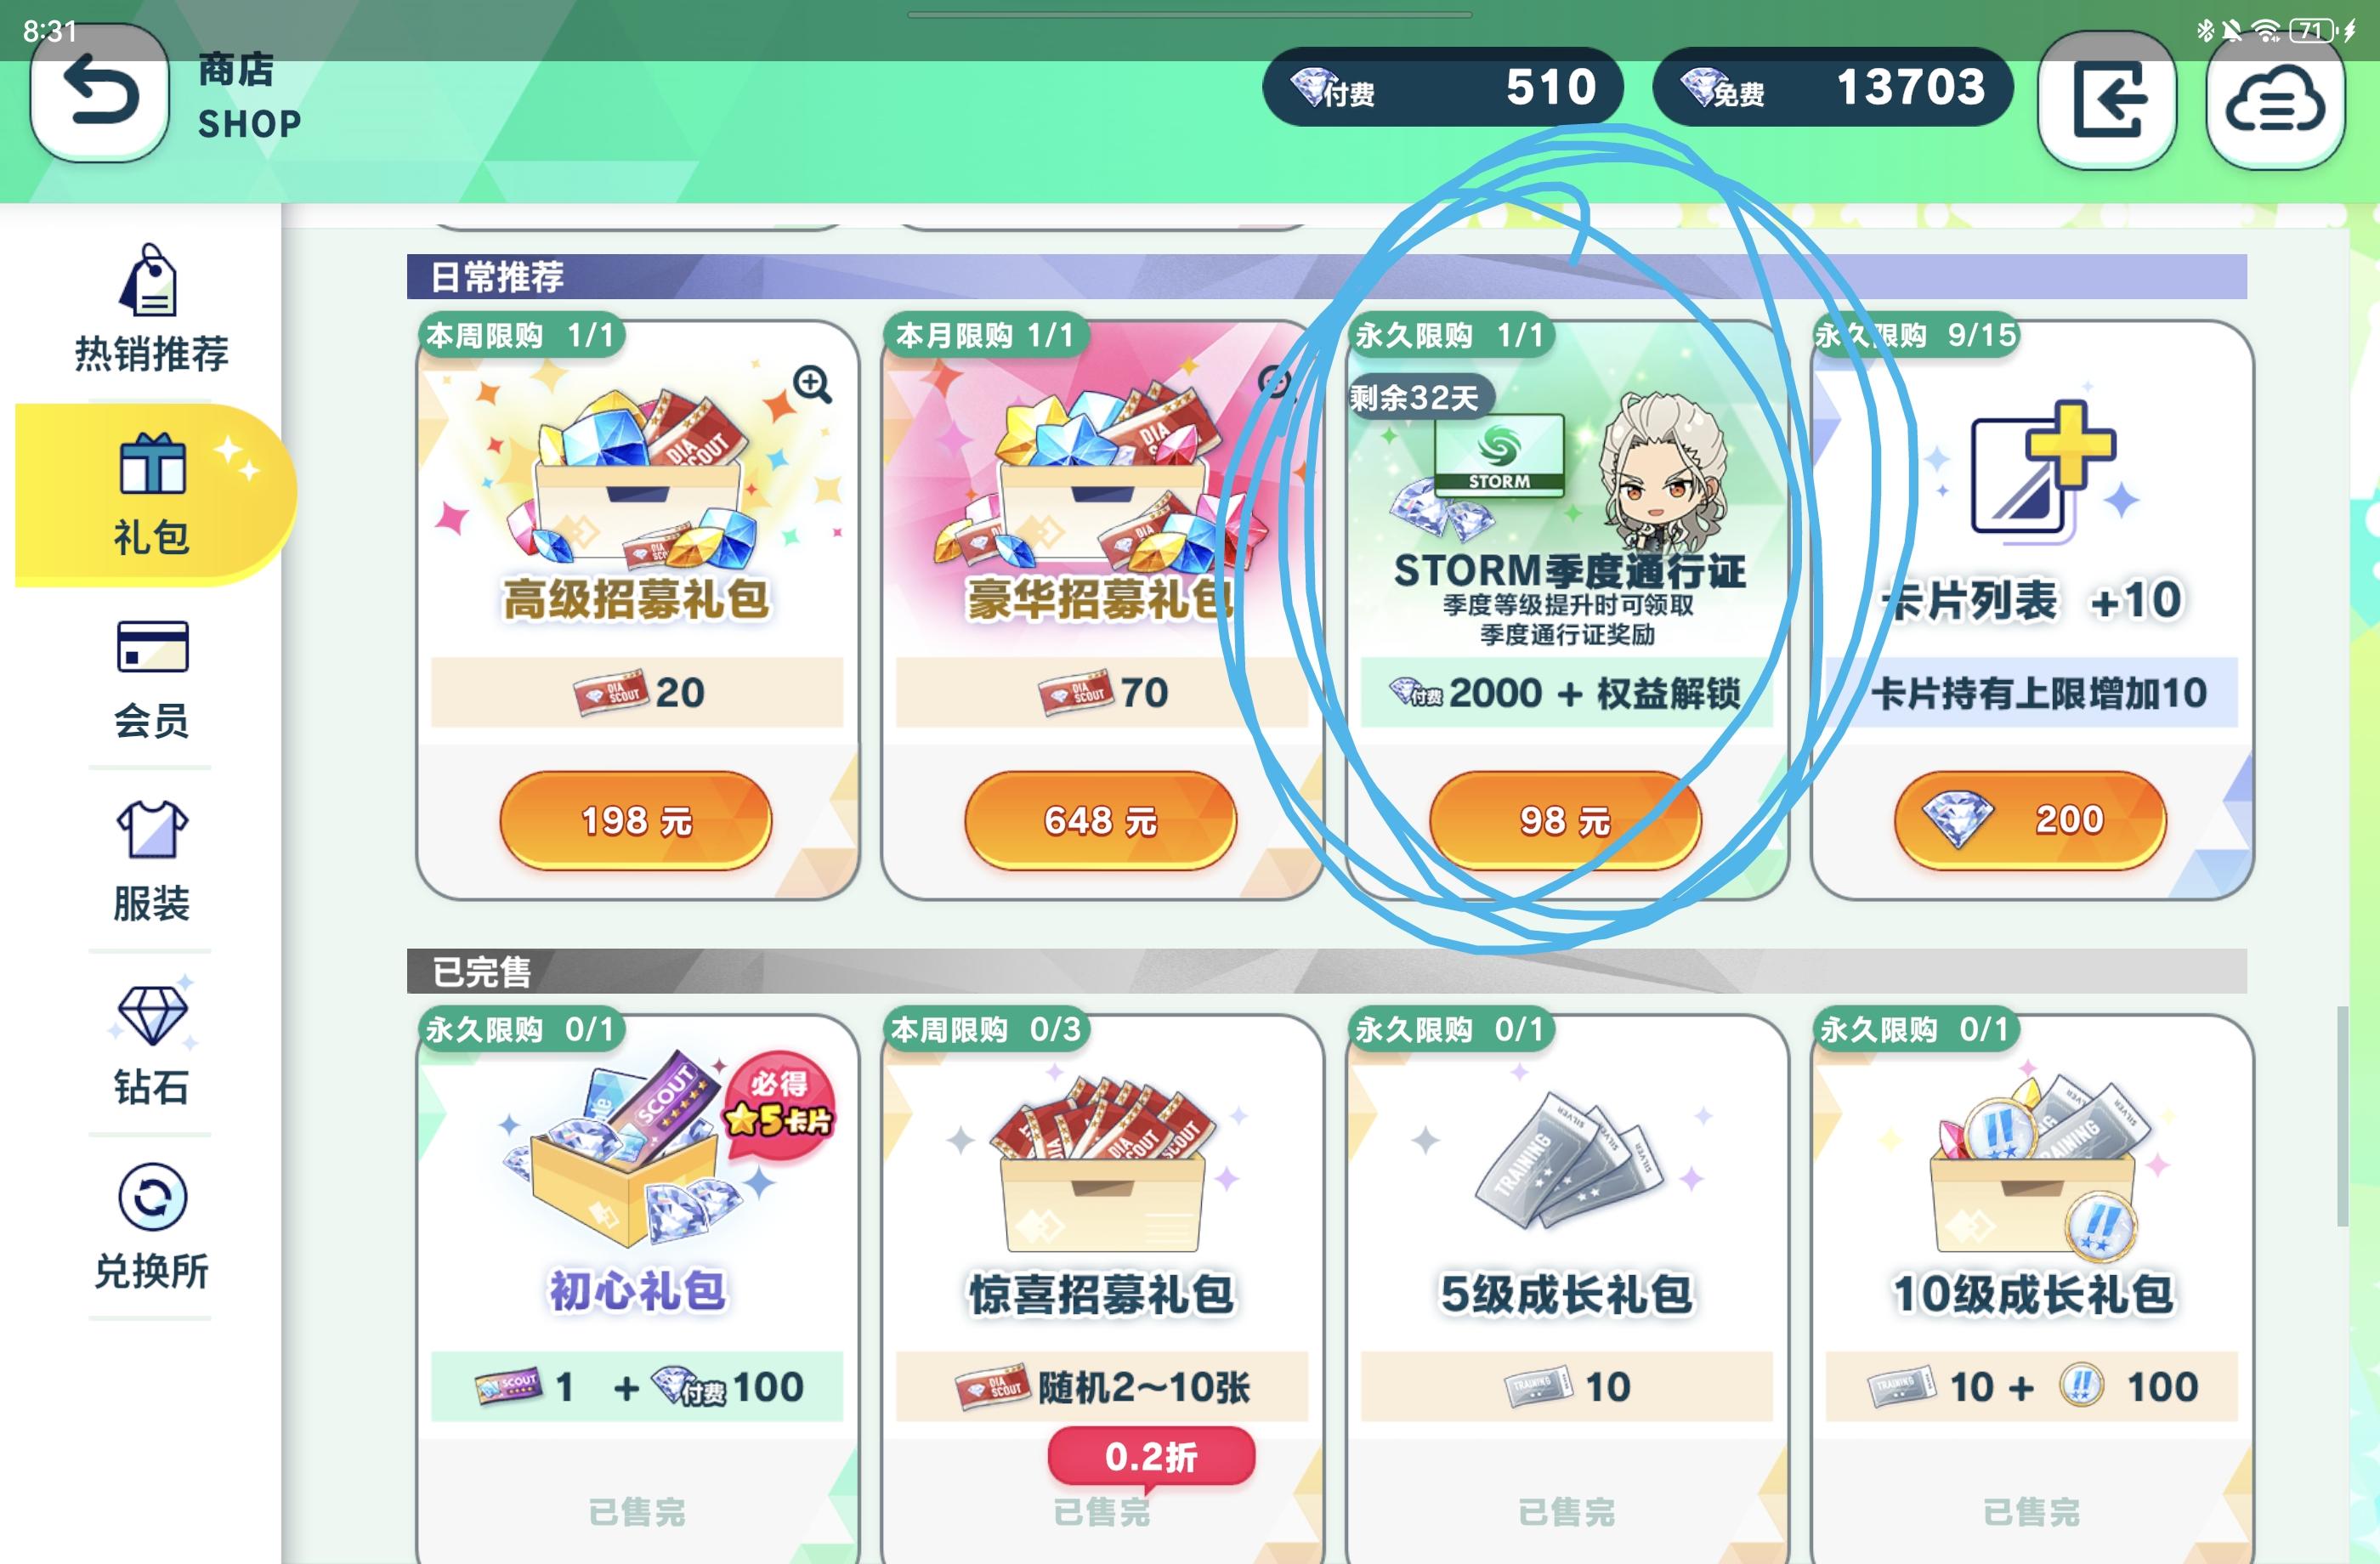
Task: Buy 高级招募礼包 for 198 元
Action: pyautogui.click(x=636, y=820)
